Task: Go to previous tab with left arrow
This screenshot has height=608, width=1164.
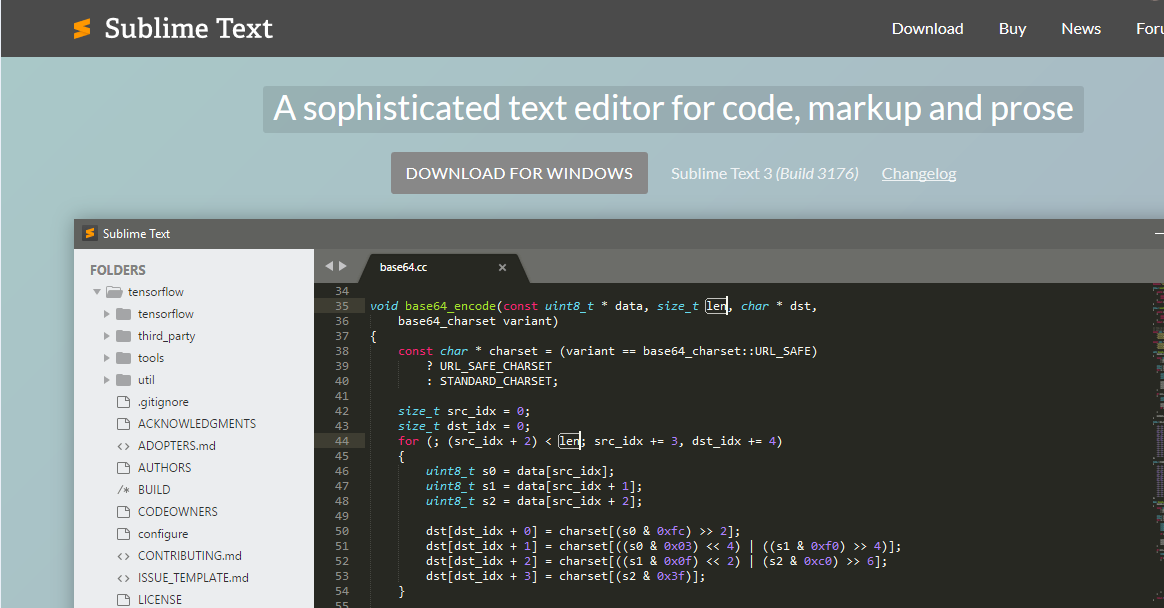Action: click(329, 266)
